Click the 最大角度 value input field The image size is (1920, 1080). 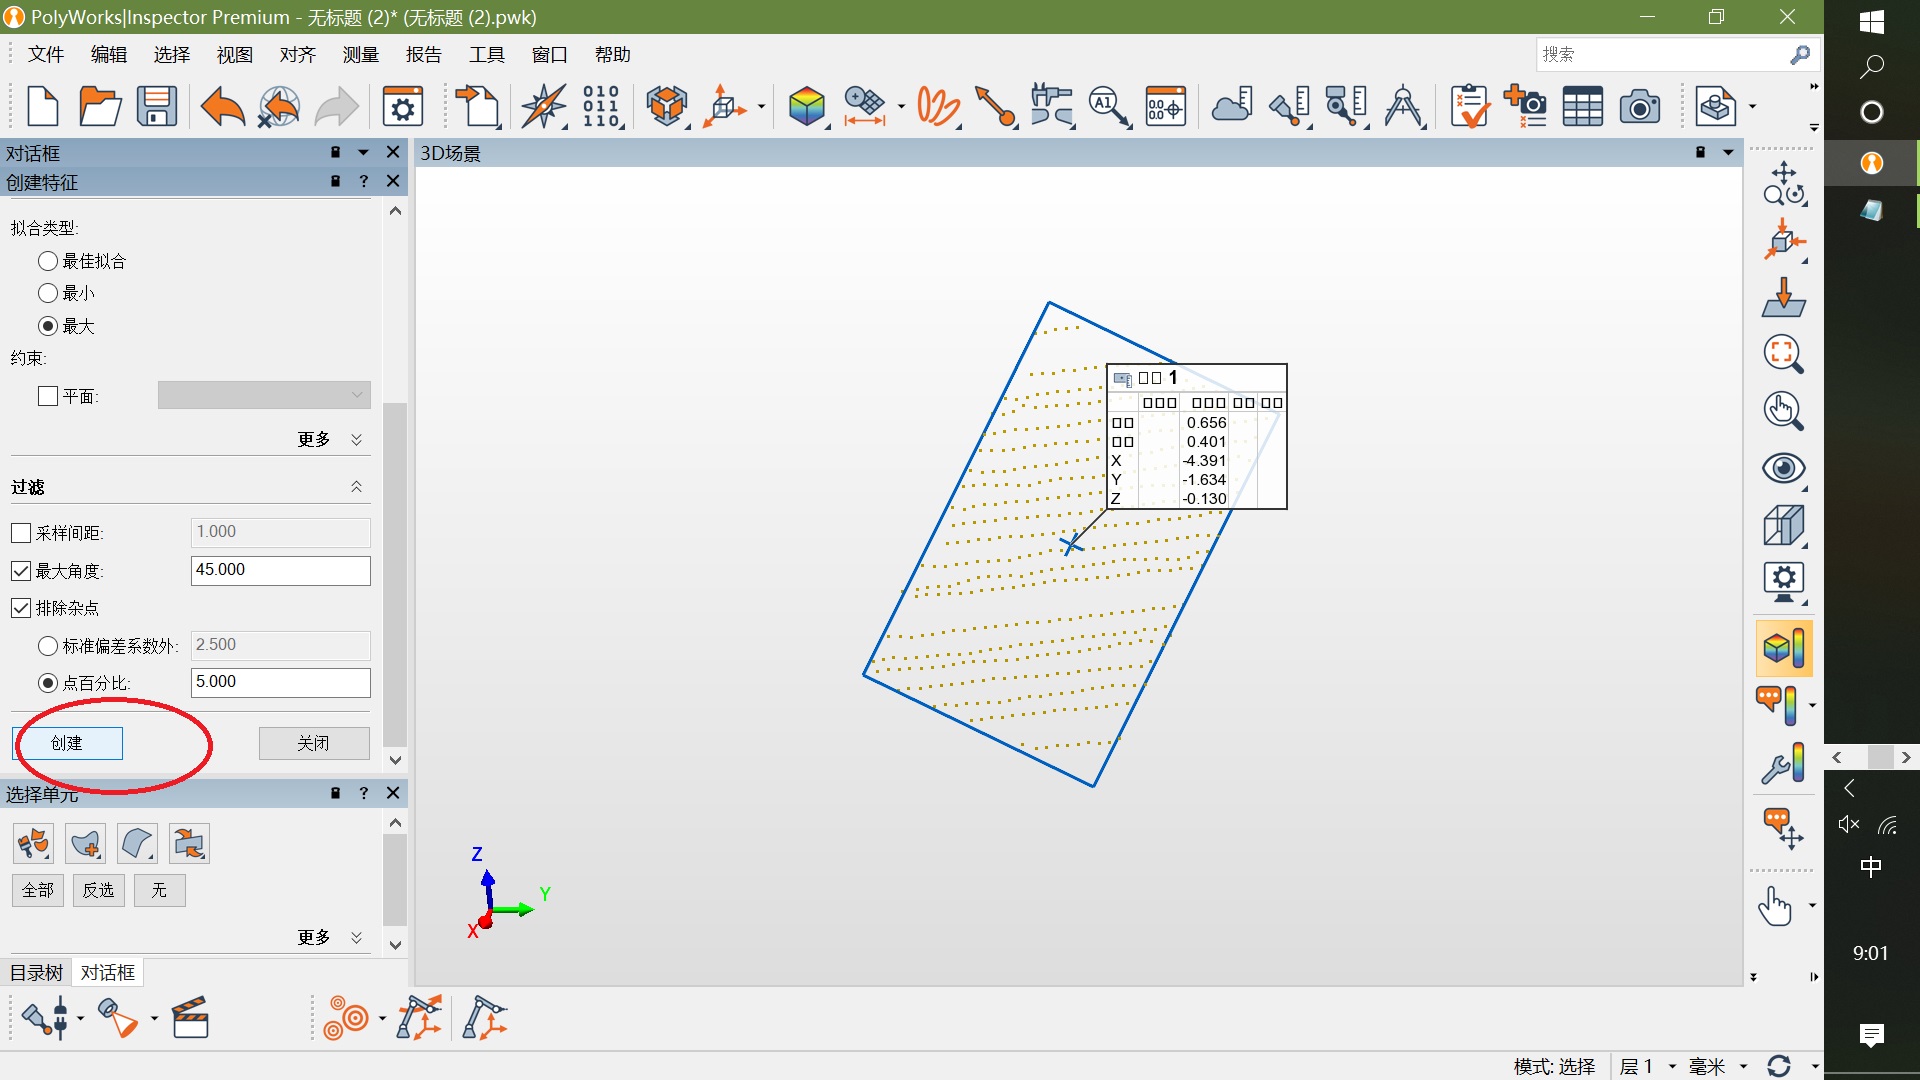280,570
